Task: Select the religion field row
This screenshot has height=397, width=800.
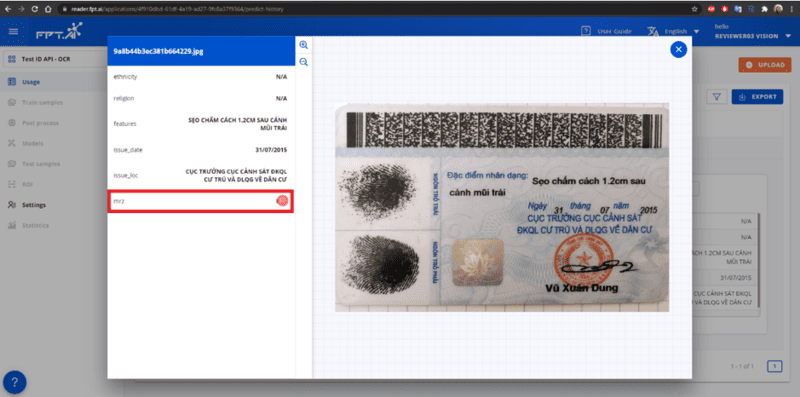Action: click(201, 98)
